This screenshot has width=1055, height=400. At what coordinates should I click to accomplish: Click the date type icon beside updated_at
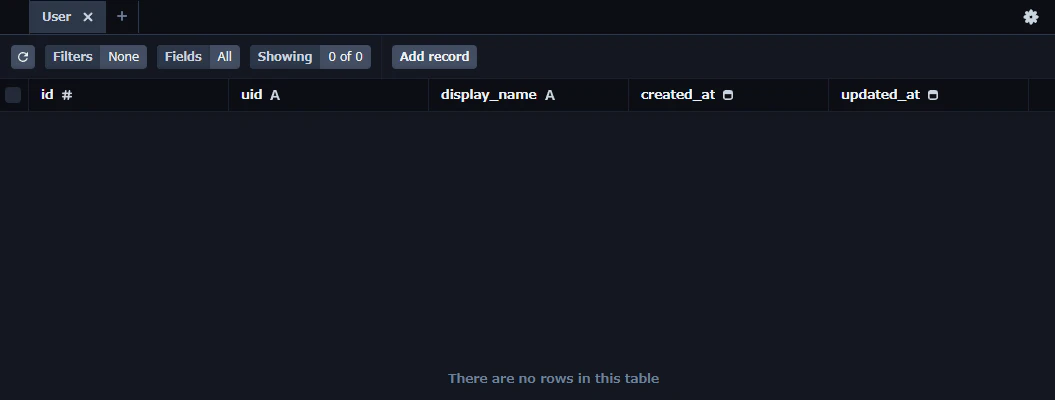[x=933, y=95]
